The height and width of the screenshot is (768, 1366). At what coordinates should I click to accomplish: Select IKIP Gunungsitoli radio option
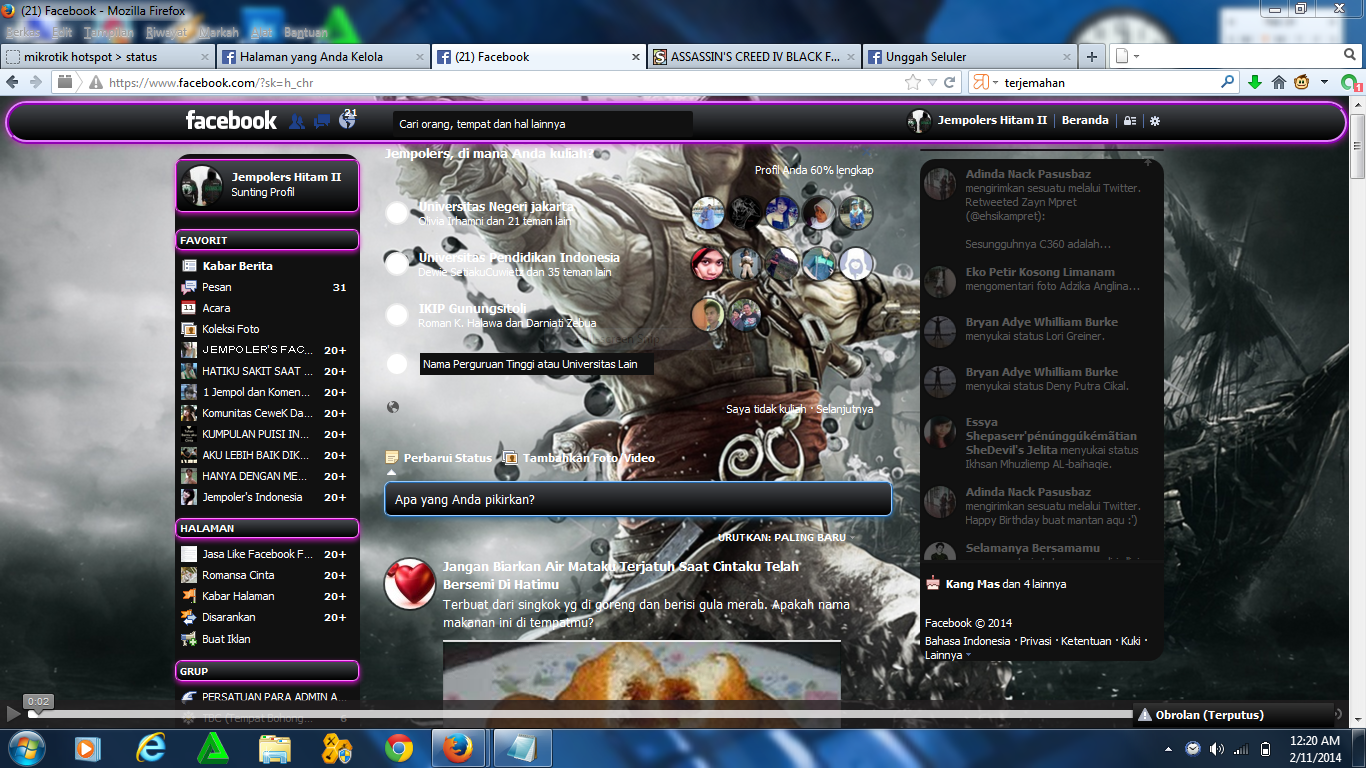[397, 314]
